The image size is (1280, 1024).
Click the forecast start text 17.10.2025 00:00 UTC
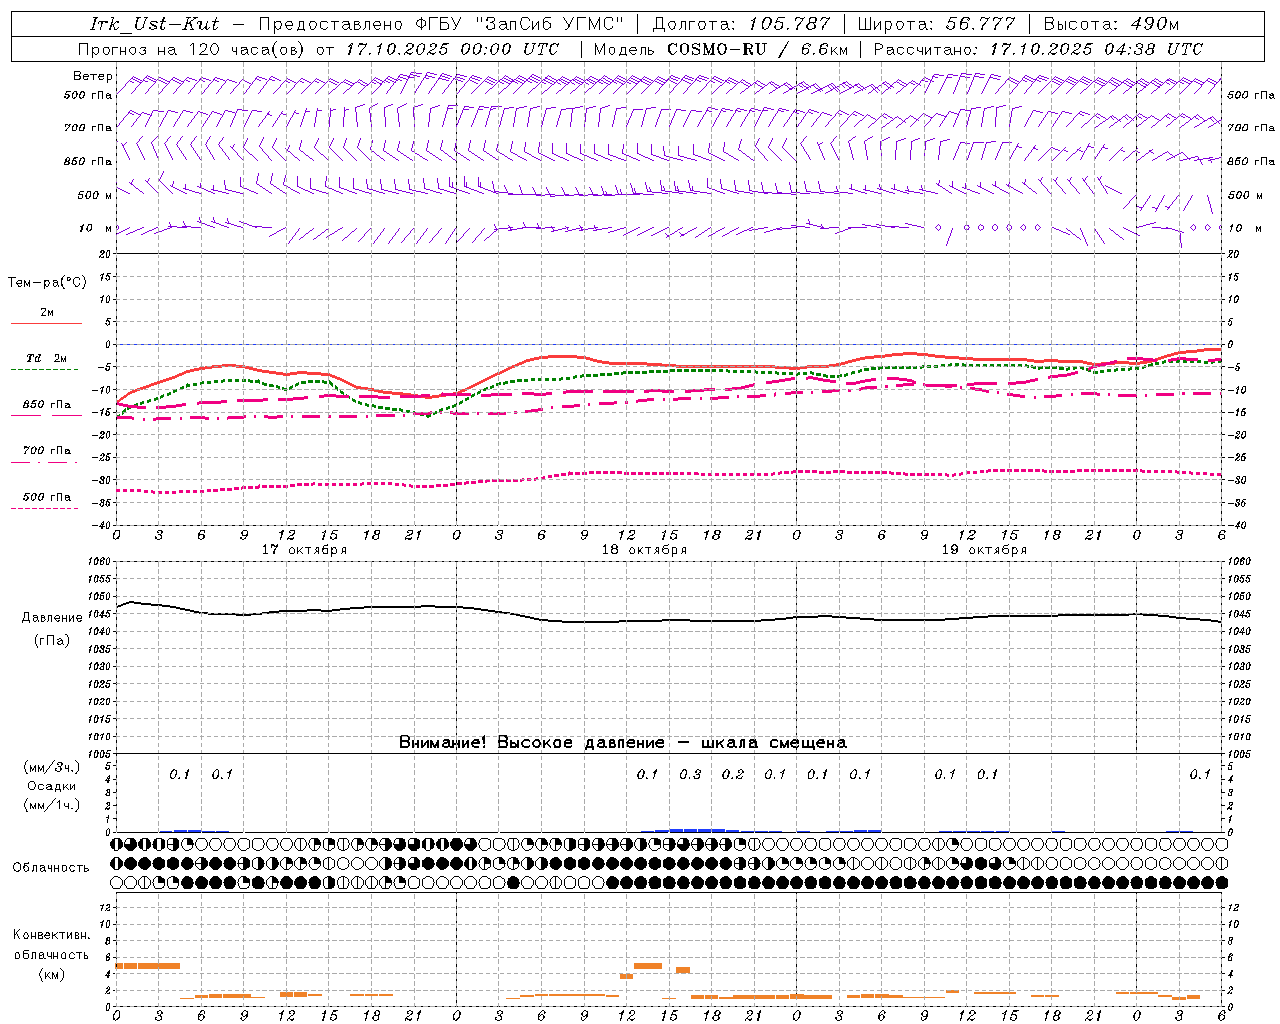452,49
